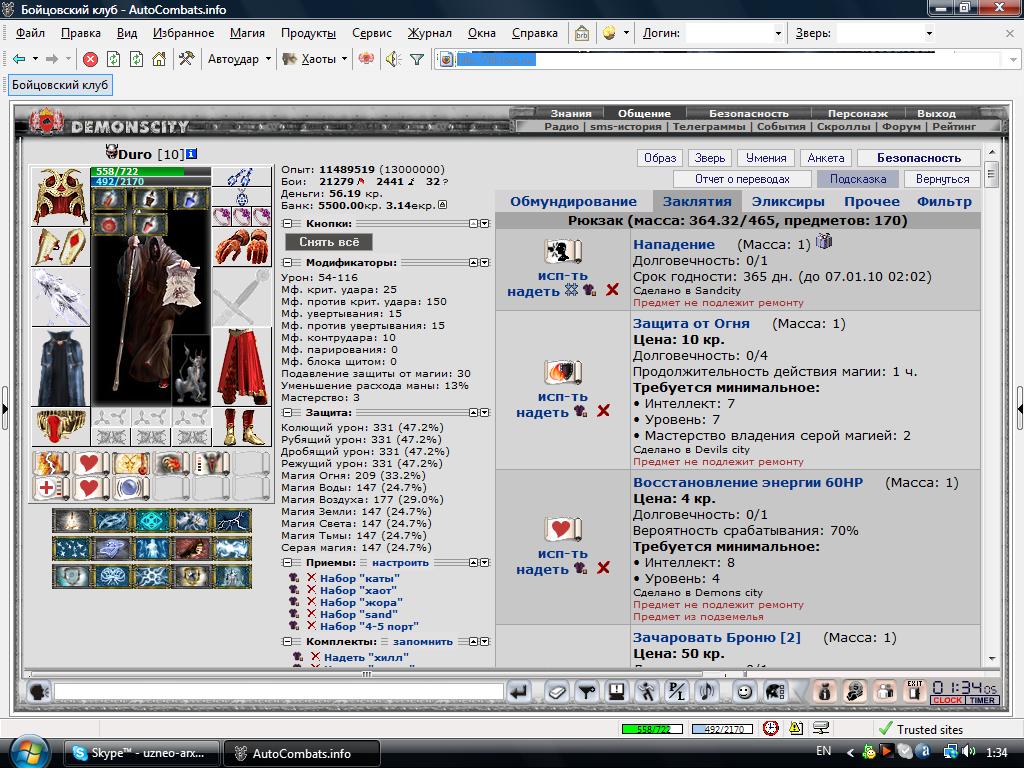Click the Windows Start orb
The image size is (1024, 768).
click(29, 752)
